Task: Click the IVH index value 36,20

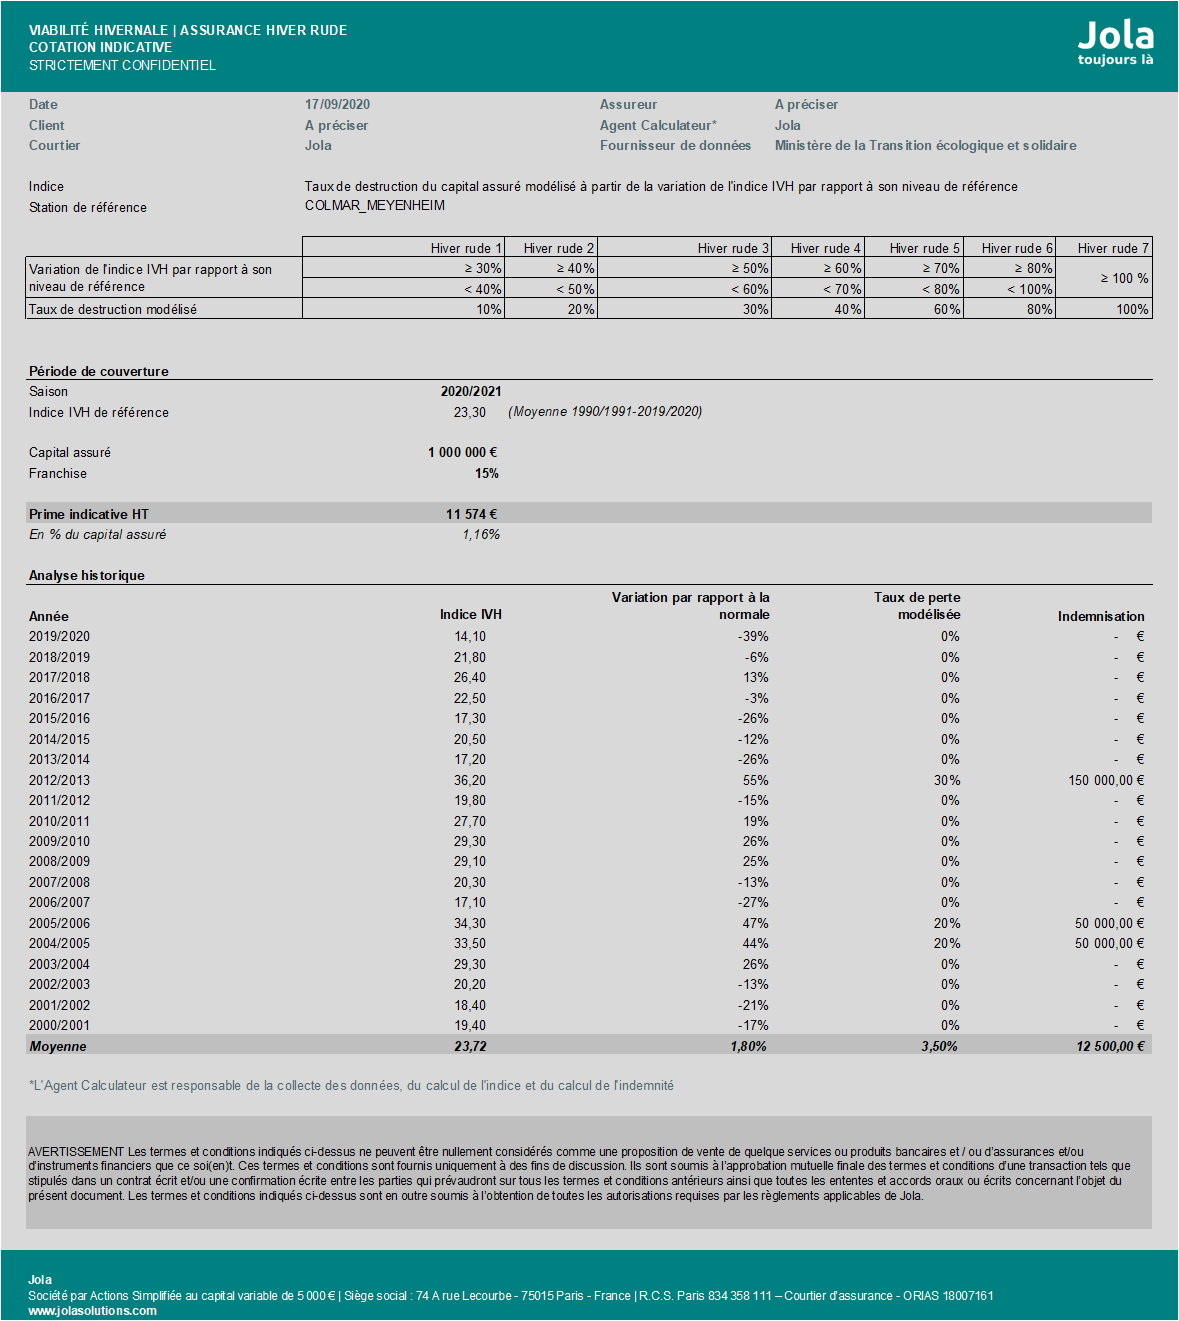Action: (x=470, y=780)
